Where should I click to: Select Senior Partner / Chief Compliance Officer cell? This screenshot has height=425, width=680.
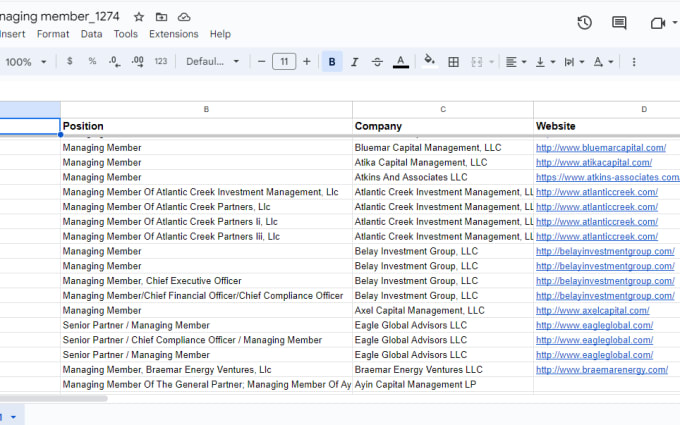click(206, 340)
